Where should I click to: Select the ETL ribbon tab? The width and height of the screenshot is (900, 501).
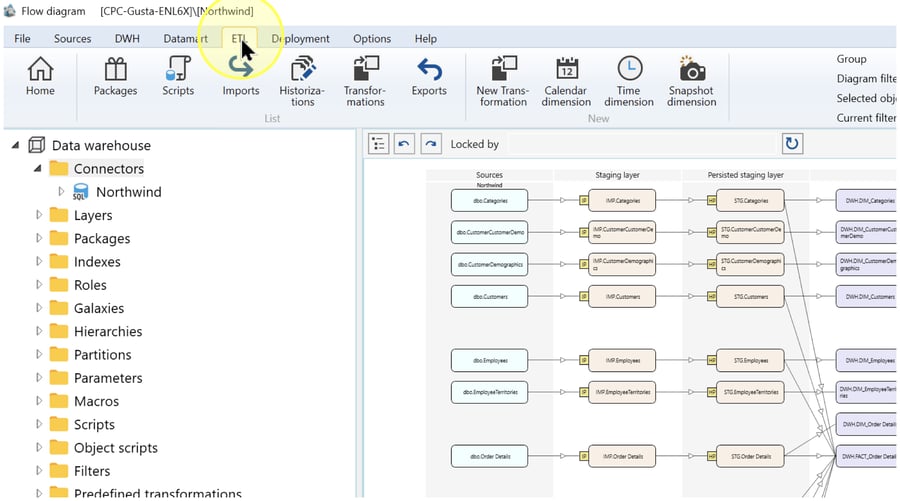[239, 38]
